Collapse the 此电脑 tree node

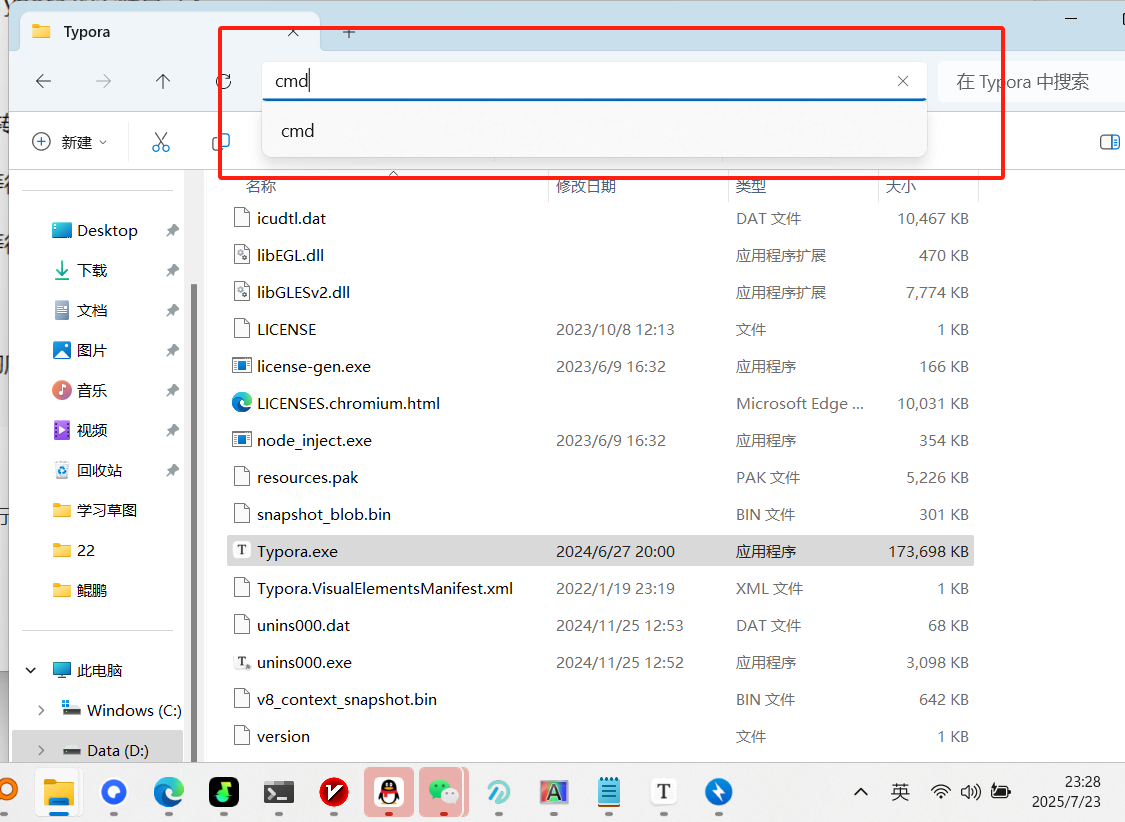point(31,671)
